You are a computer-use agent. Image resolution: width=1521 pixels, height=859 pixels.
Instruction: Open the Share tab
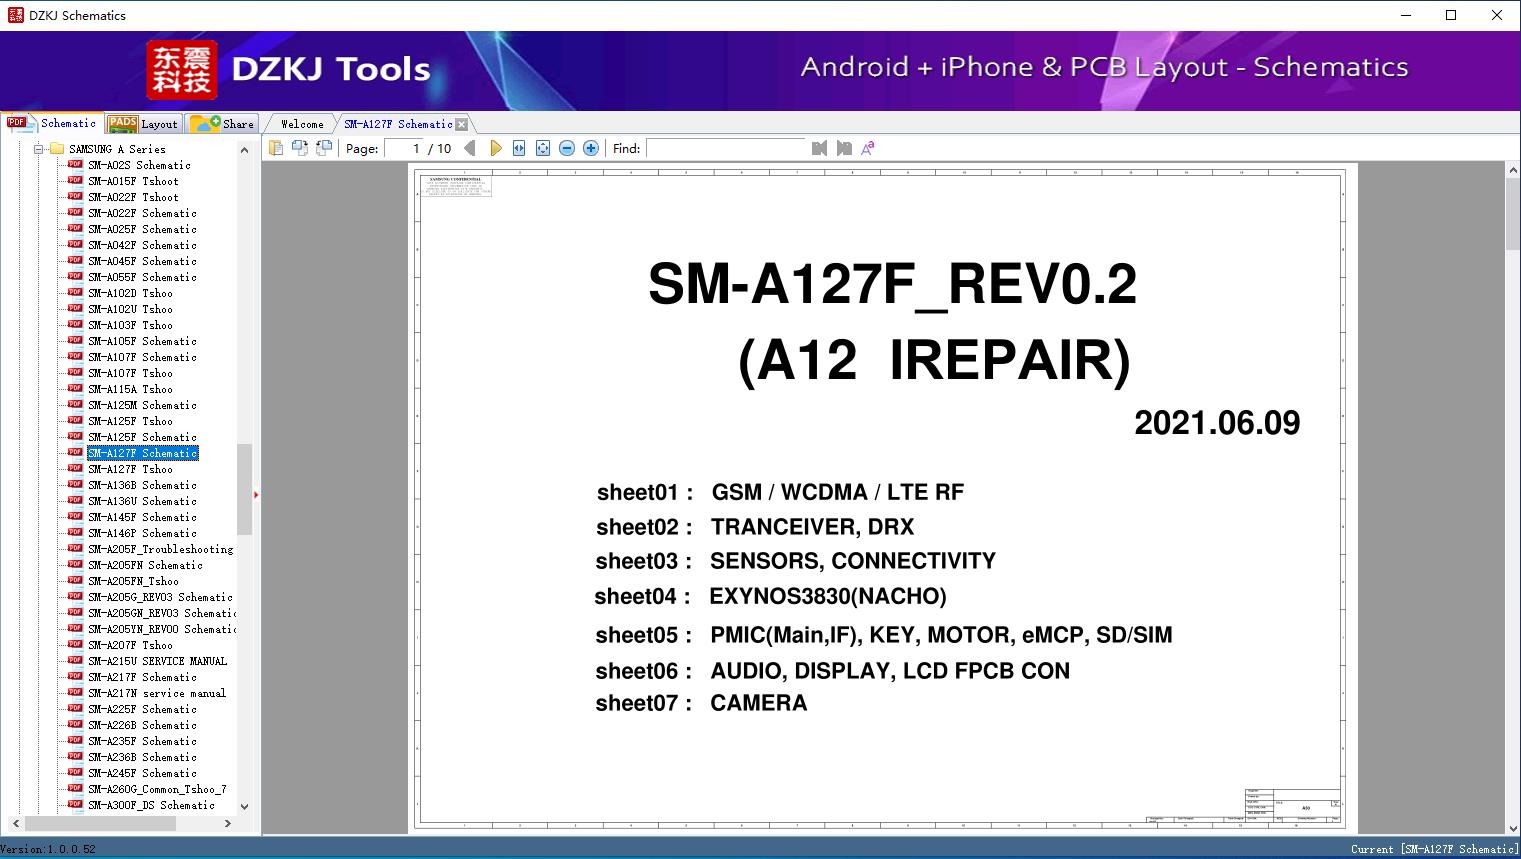[222, 124]
